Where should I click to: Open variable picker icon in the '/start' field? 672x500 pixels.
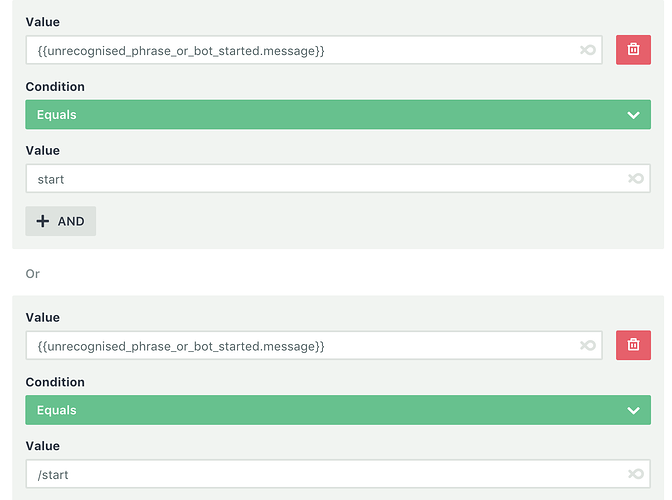click(636, 474)
